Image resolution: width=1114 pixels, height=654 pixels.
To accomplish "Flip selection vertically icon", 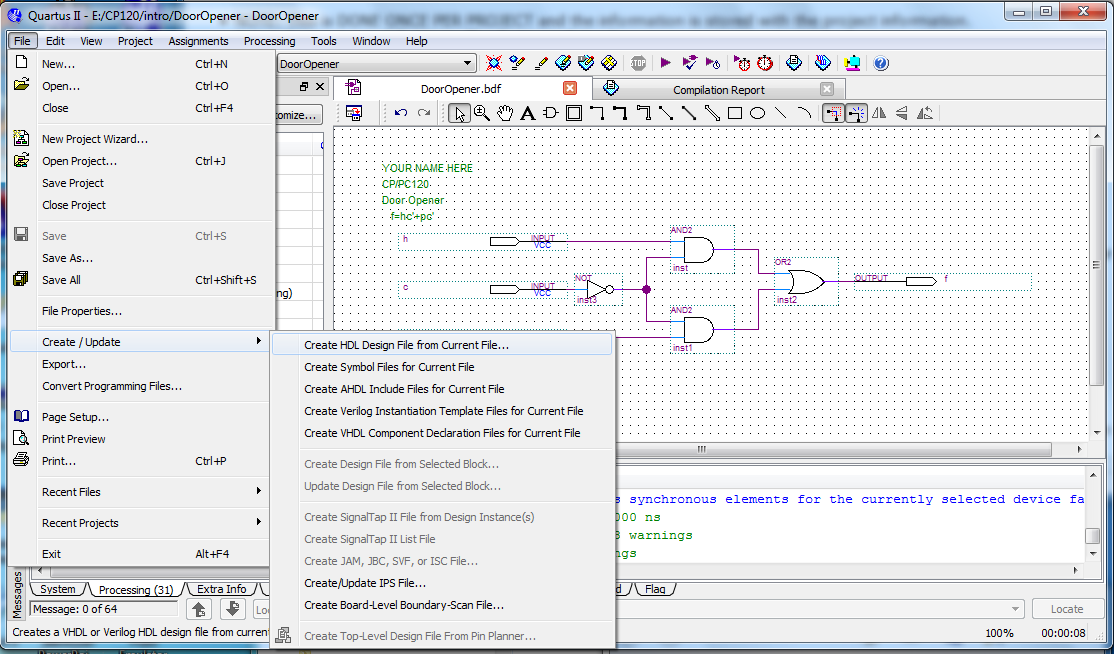I will 902,113.
